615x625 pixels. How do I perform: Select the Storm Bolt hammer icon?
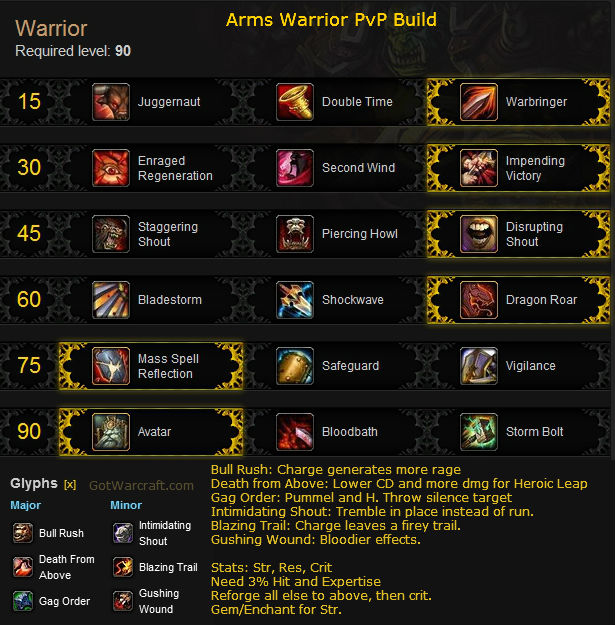click(x=479, y=432)
